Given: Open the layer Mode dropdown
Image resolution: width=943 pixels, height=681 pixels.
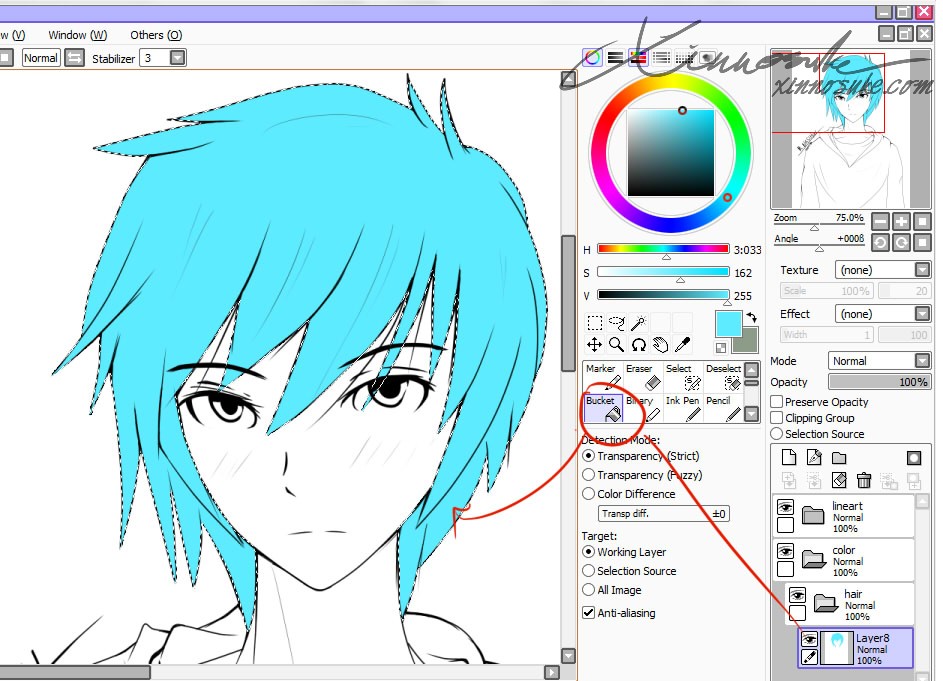Looking at the screenshot, I should (878, 360).
